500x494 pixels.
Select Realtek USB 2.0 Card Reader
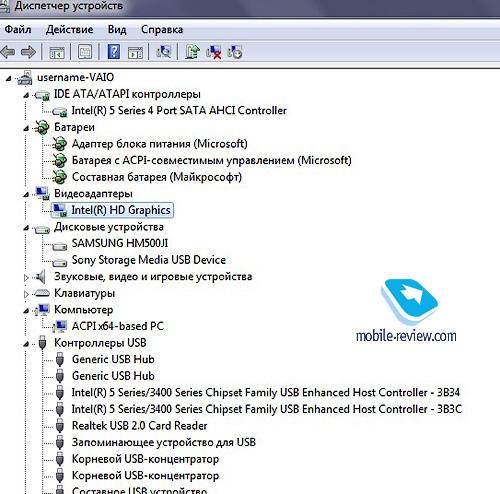pos(140,426)
